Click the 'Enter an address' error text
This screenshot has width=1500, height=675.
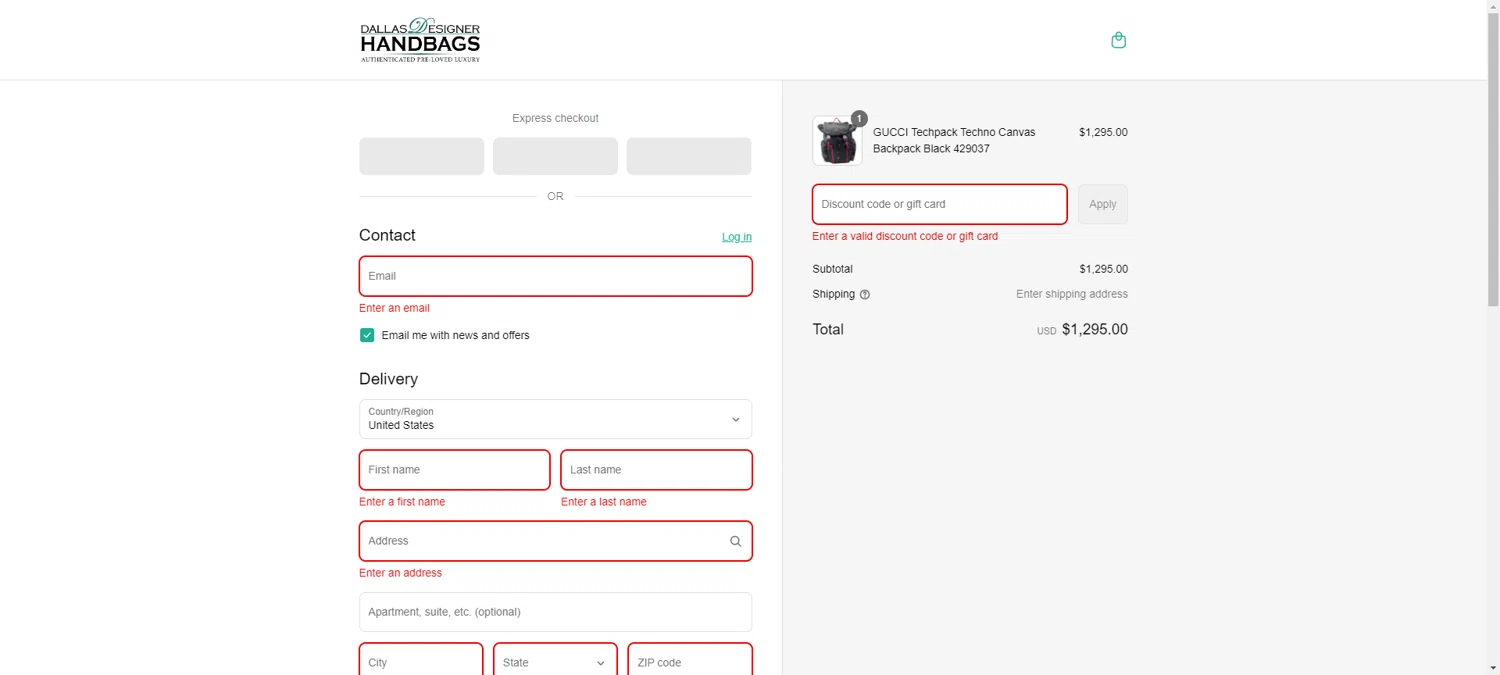click(400, 573)
